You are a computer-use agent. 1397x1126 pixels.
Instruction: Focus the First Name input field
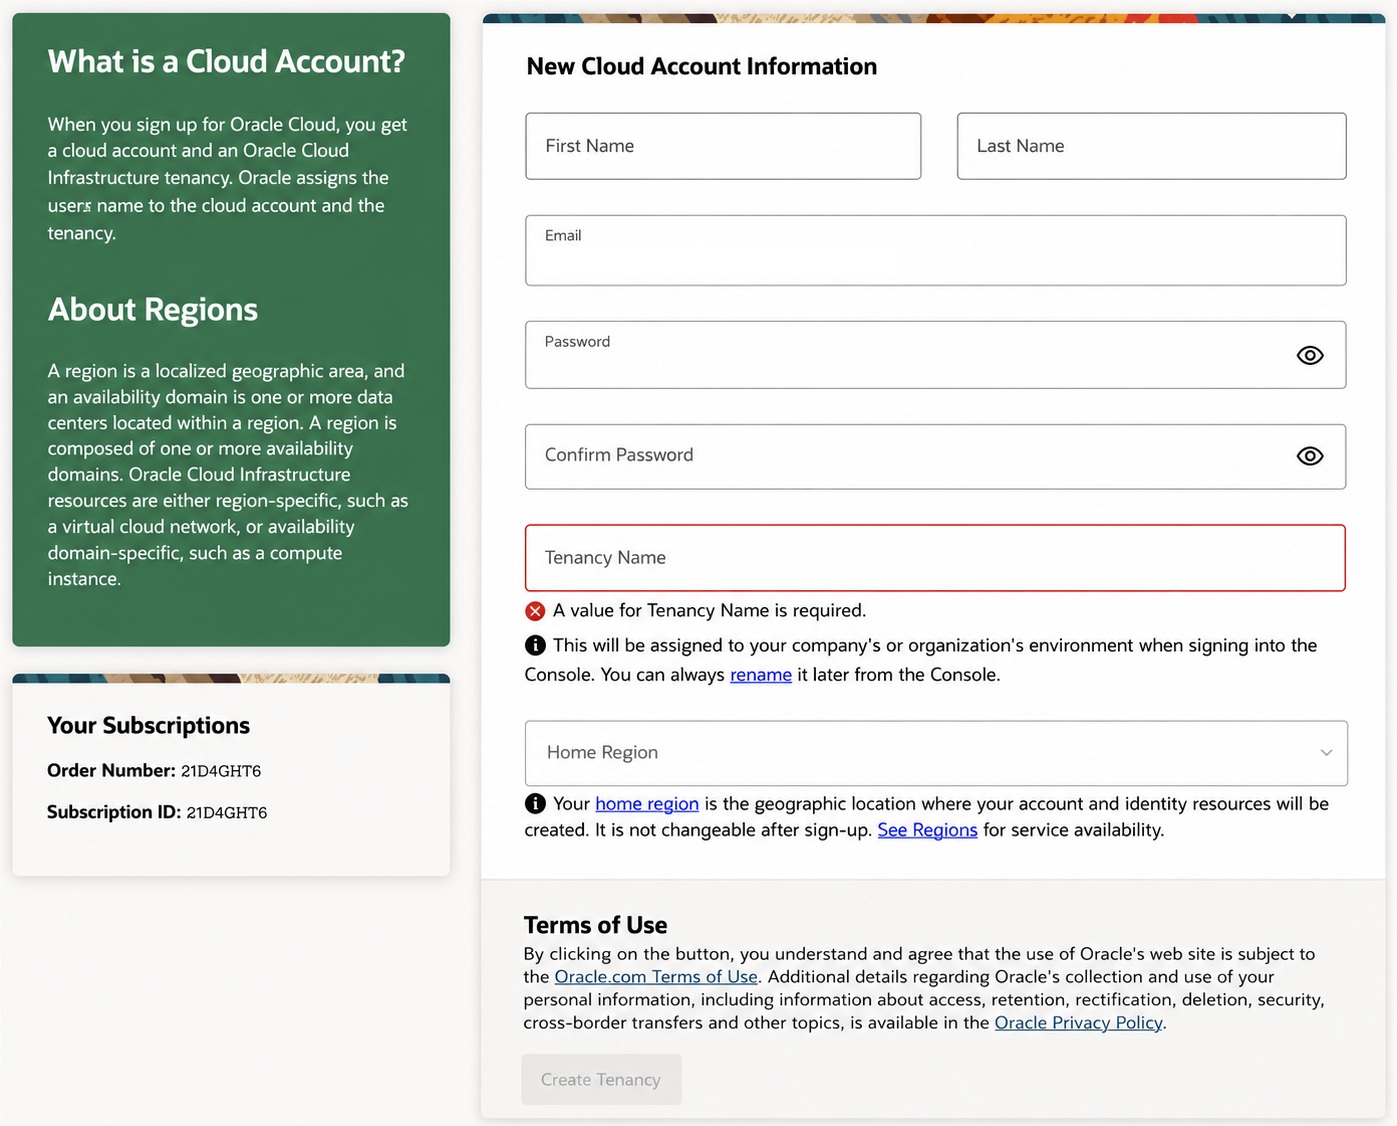tap(723, 146)
